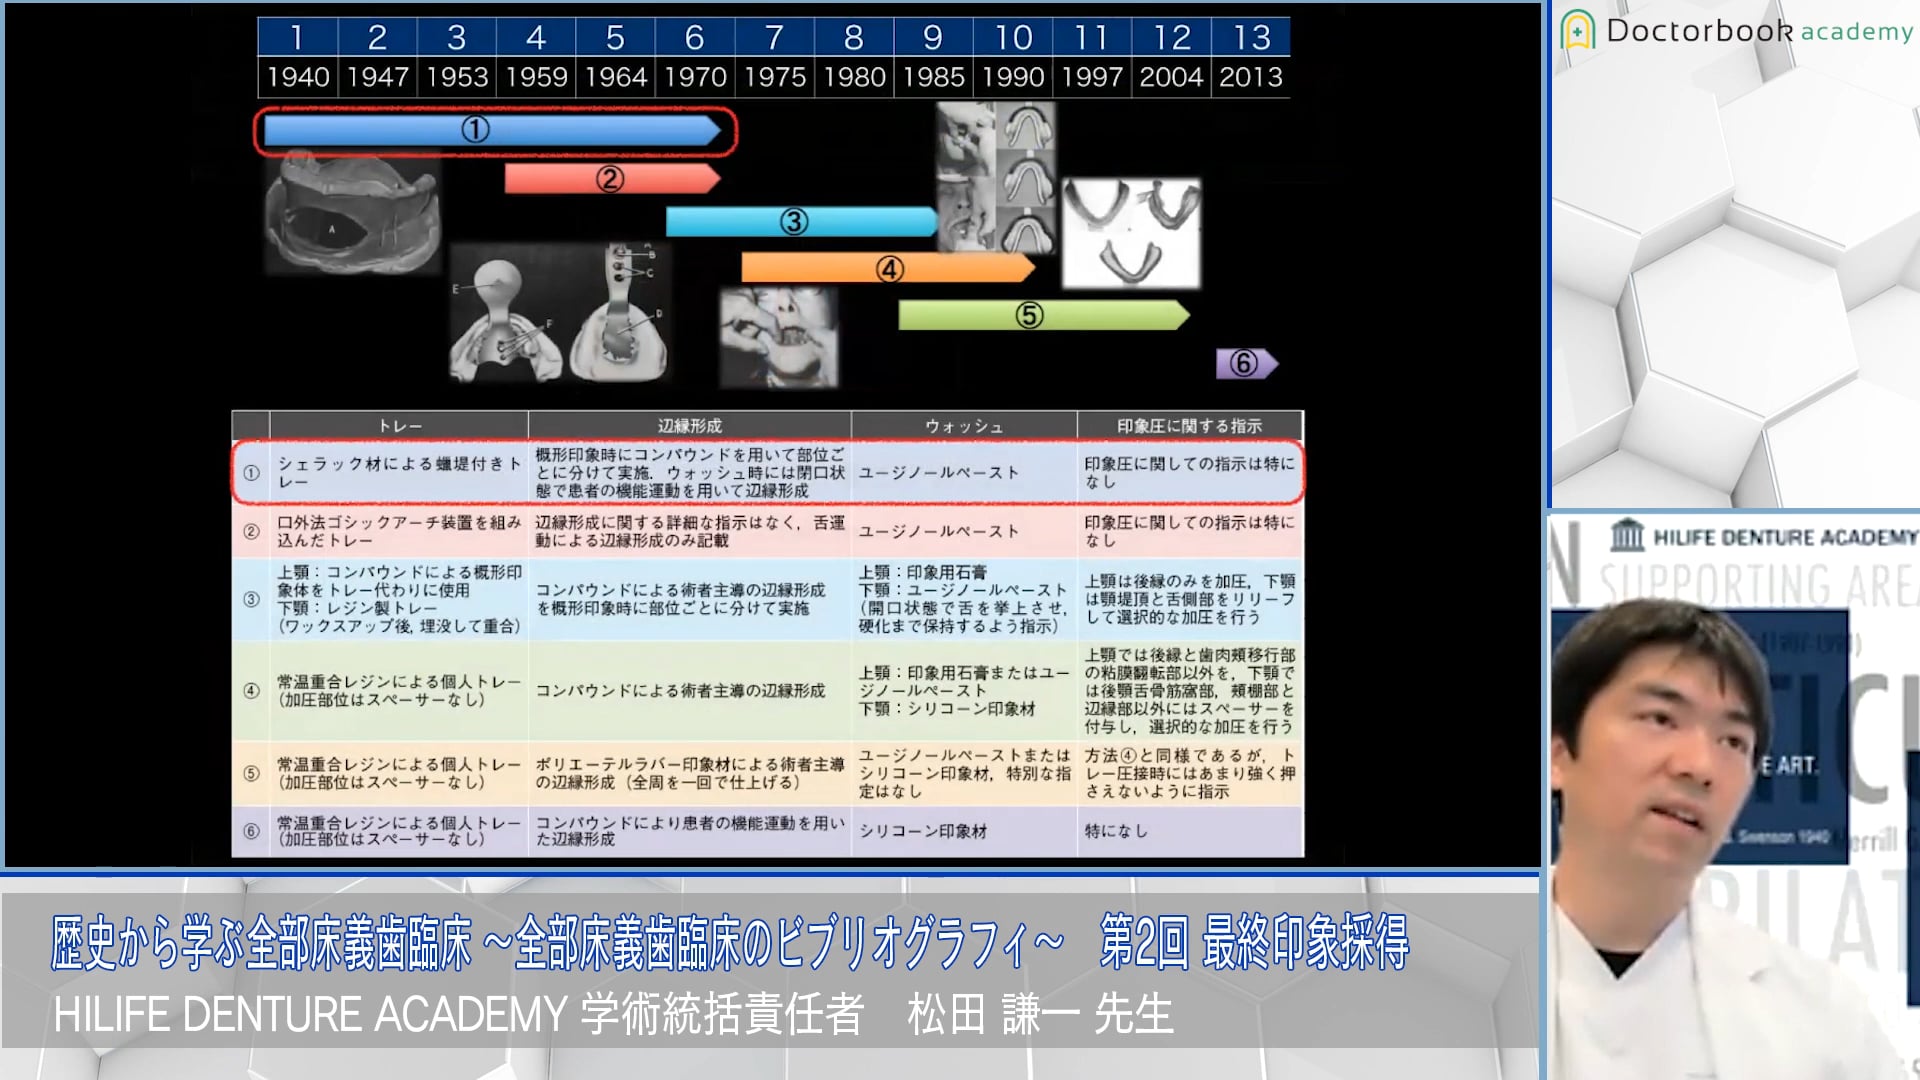
Task: Click the 概形印象時にコンパウンドを用いて cell in row ①
Action: coord(689,472)
